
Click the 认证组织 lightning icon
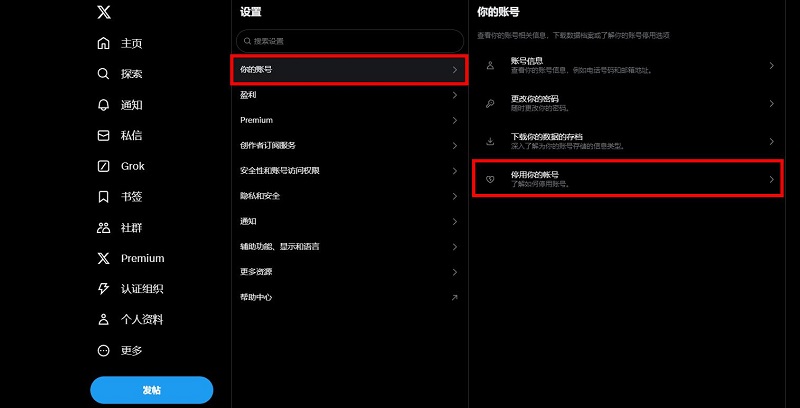click(x=104, y=289)
